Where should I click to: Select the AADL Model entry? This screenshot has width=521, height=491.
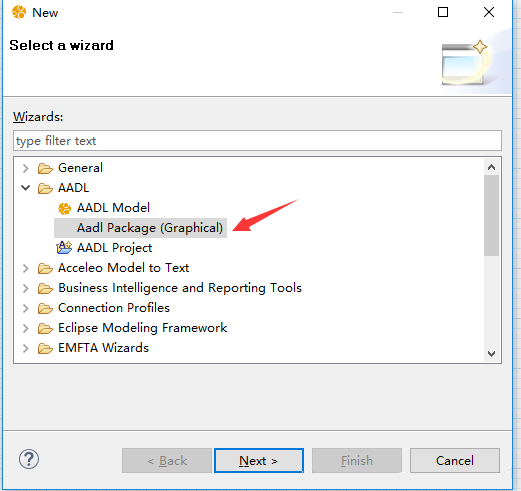point(113,208)
